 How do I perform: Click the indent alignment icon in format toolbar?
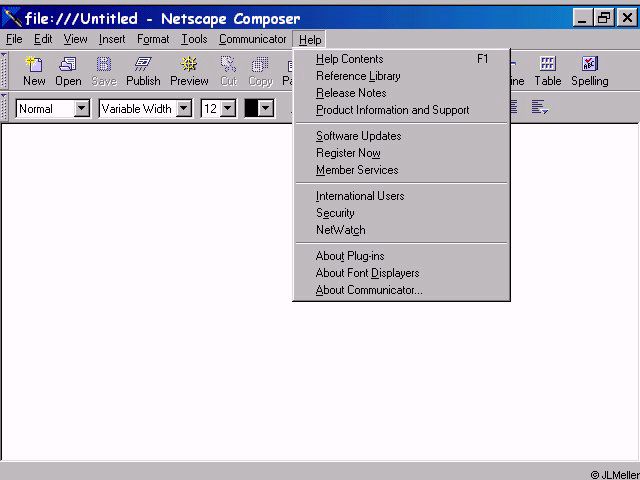[539, 108]
